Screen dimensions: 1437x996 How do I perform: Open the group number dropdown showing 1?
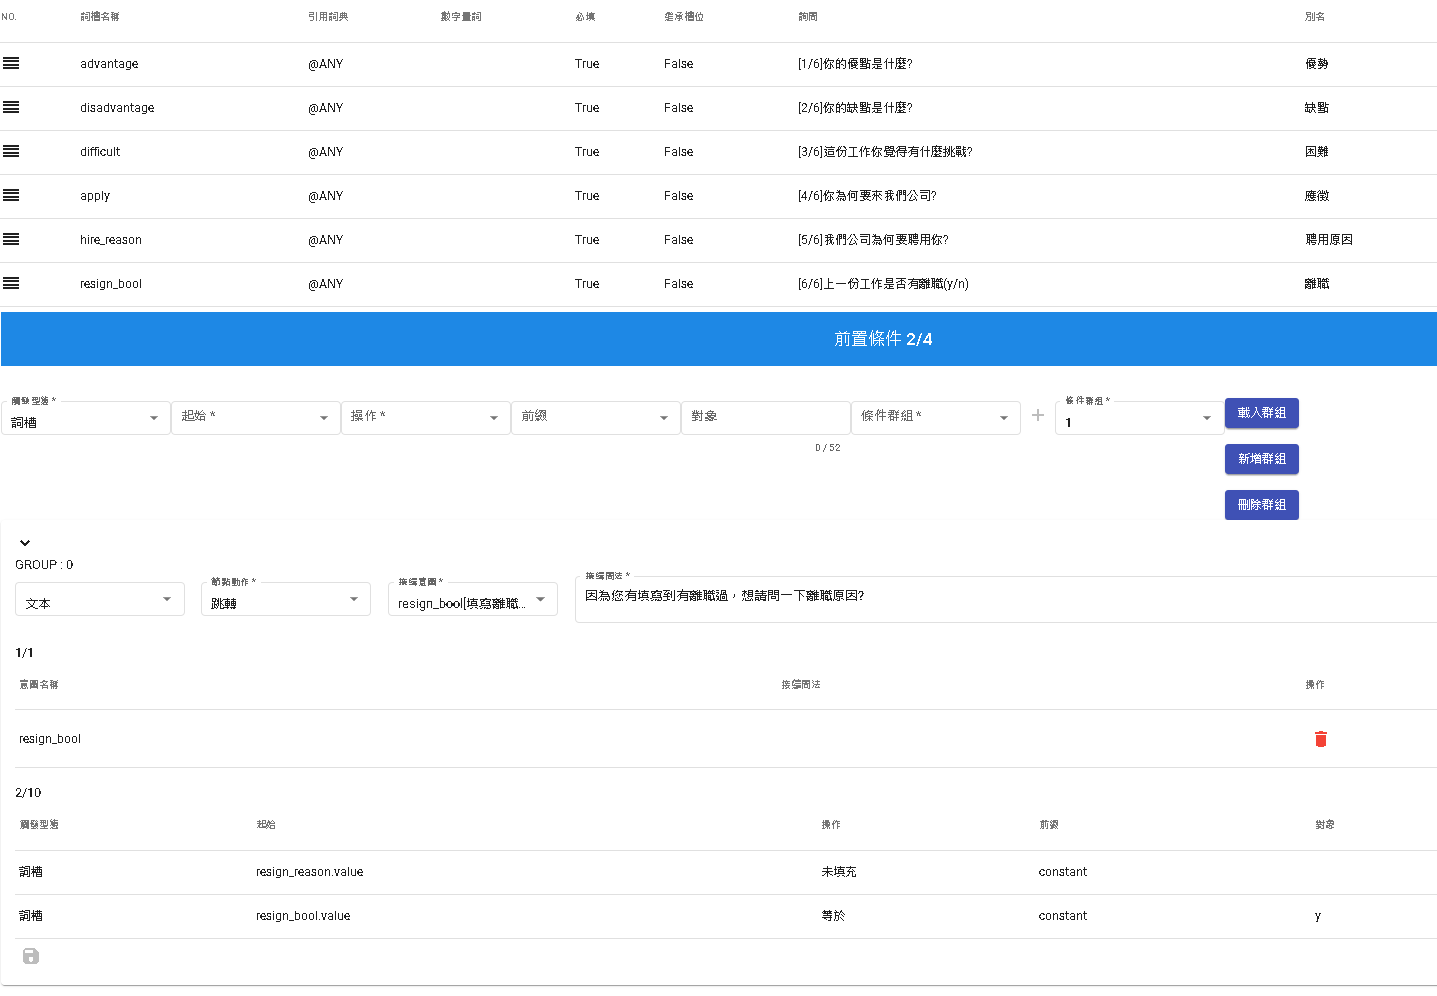click(1140, 418)
